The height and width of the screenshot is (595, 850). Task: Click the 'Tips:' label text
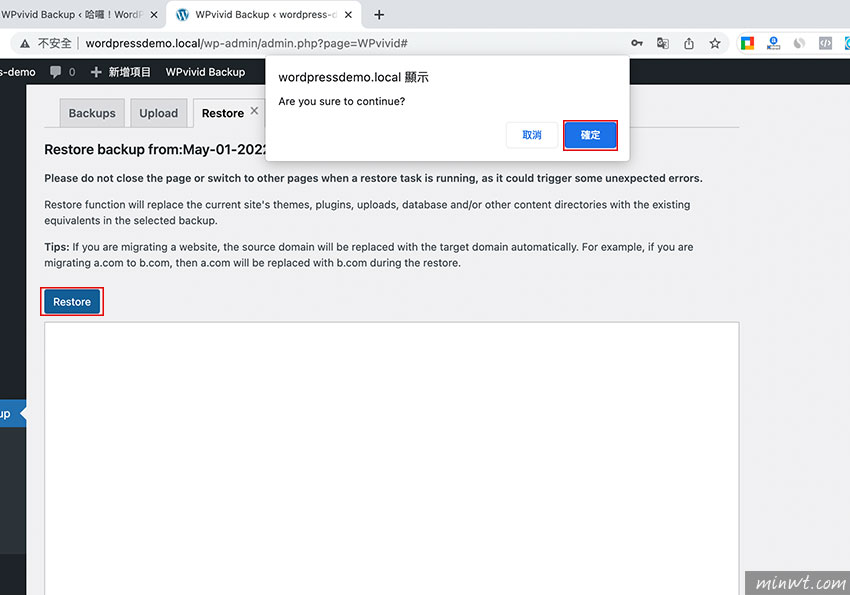click(x=57, y=247)
